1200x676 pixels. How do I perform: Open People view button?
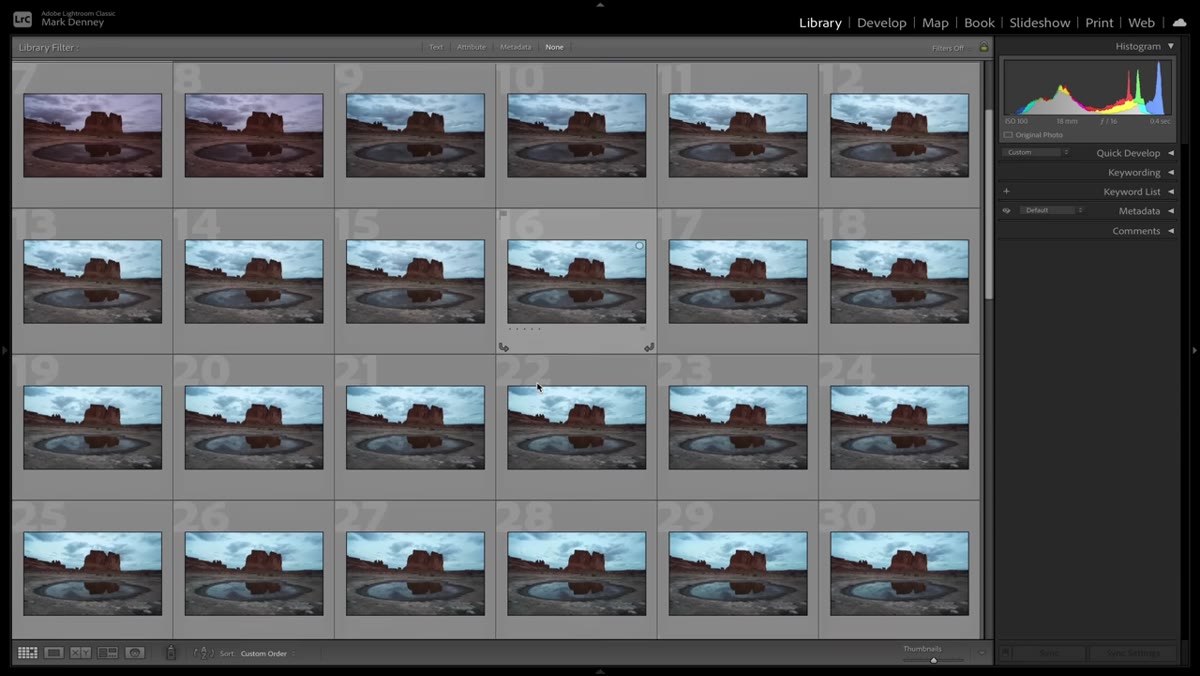coord(135,653)
